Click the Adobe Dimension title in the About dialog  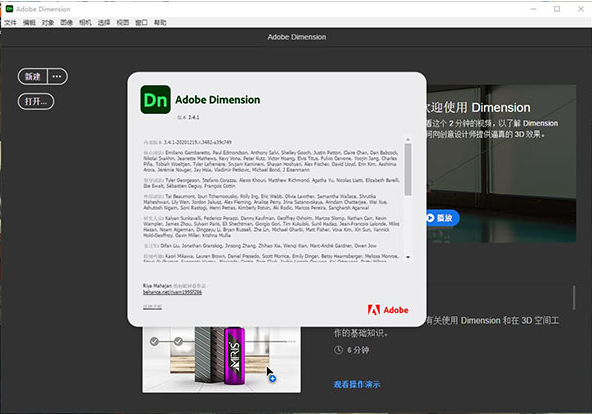click(x=218, y=100)
